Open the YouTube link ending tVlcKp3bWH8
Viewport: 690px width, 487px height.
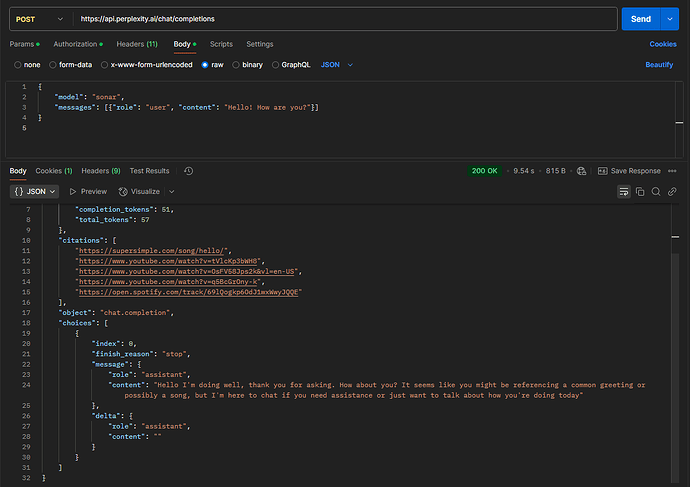point(169,261)
